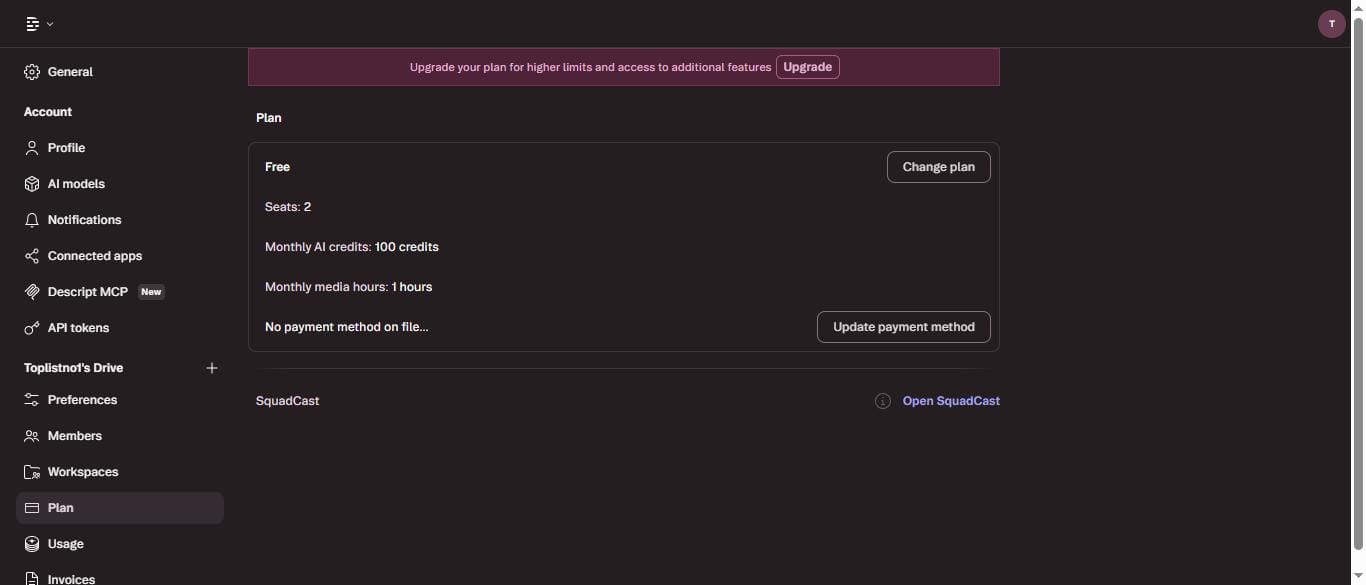Click Monthly media hours: 1 hours

(348, 287)
